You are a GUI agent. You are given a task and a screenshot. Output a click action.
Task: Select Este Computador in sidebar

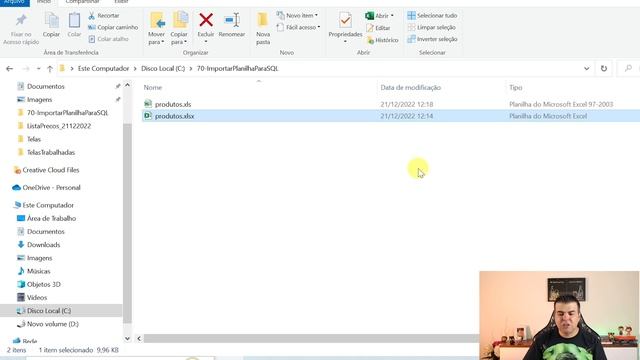coord(48,205)
